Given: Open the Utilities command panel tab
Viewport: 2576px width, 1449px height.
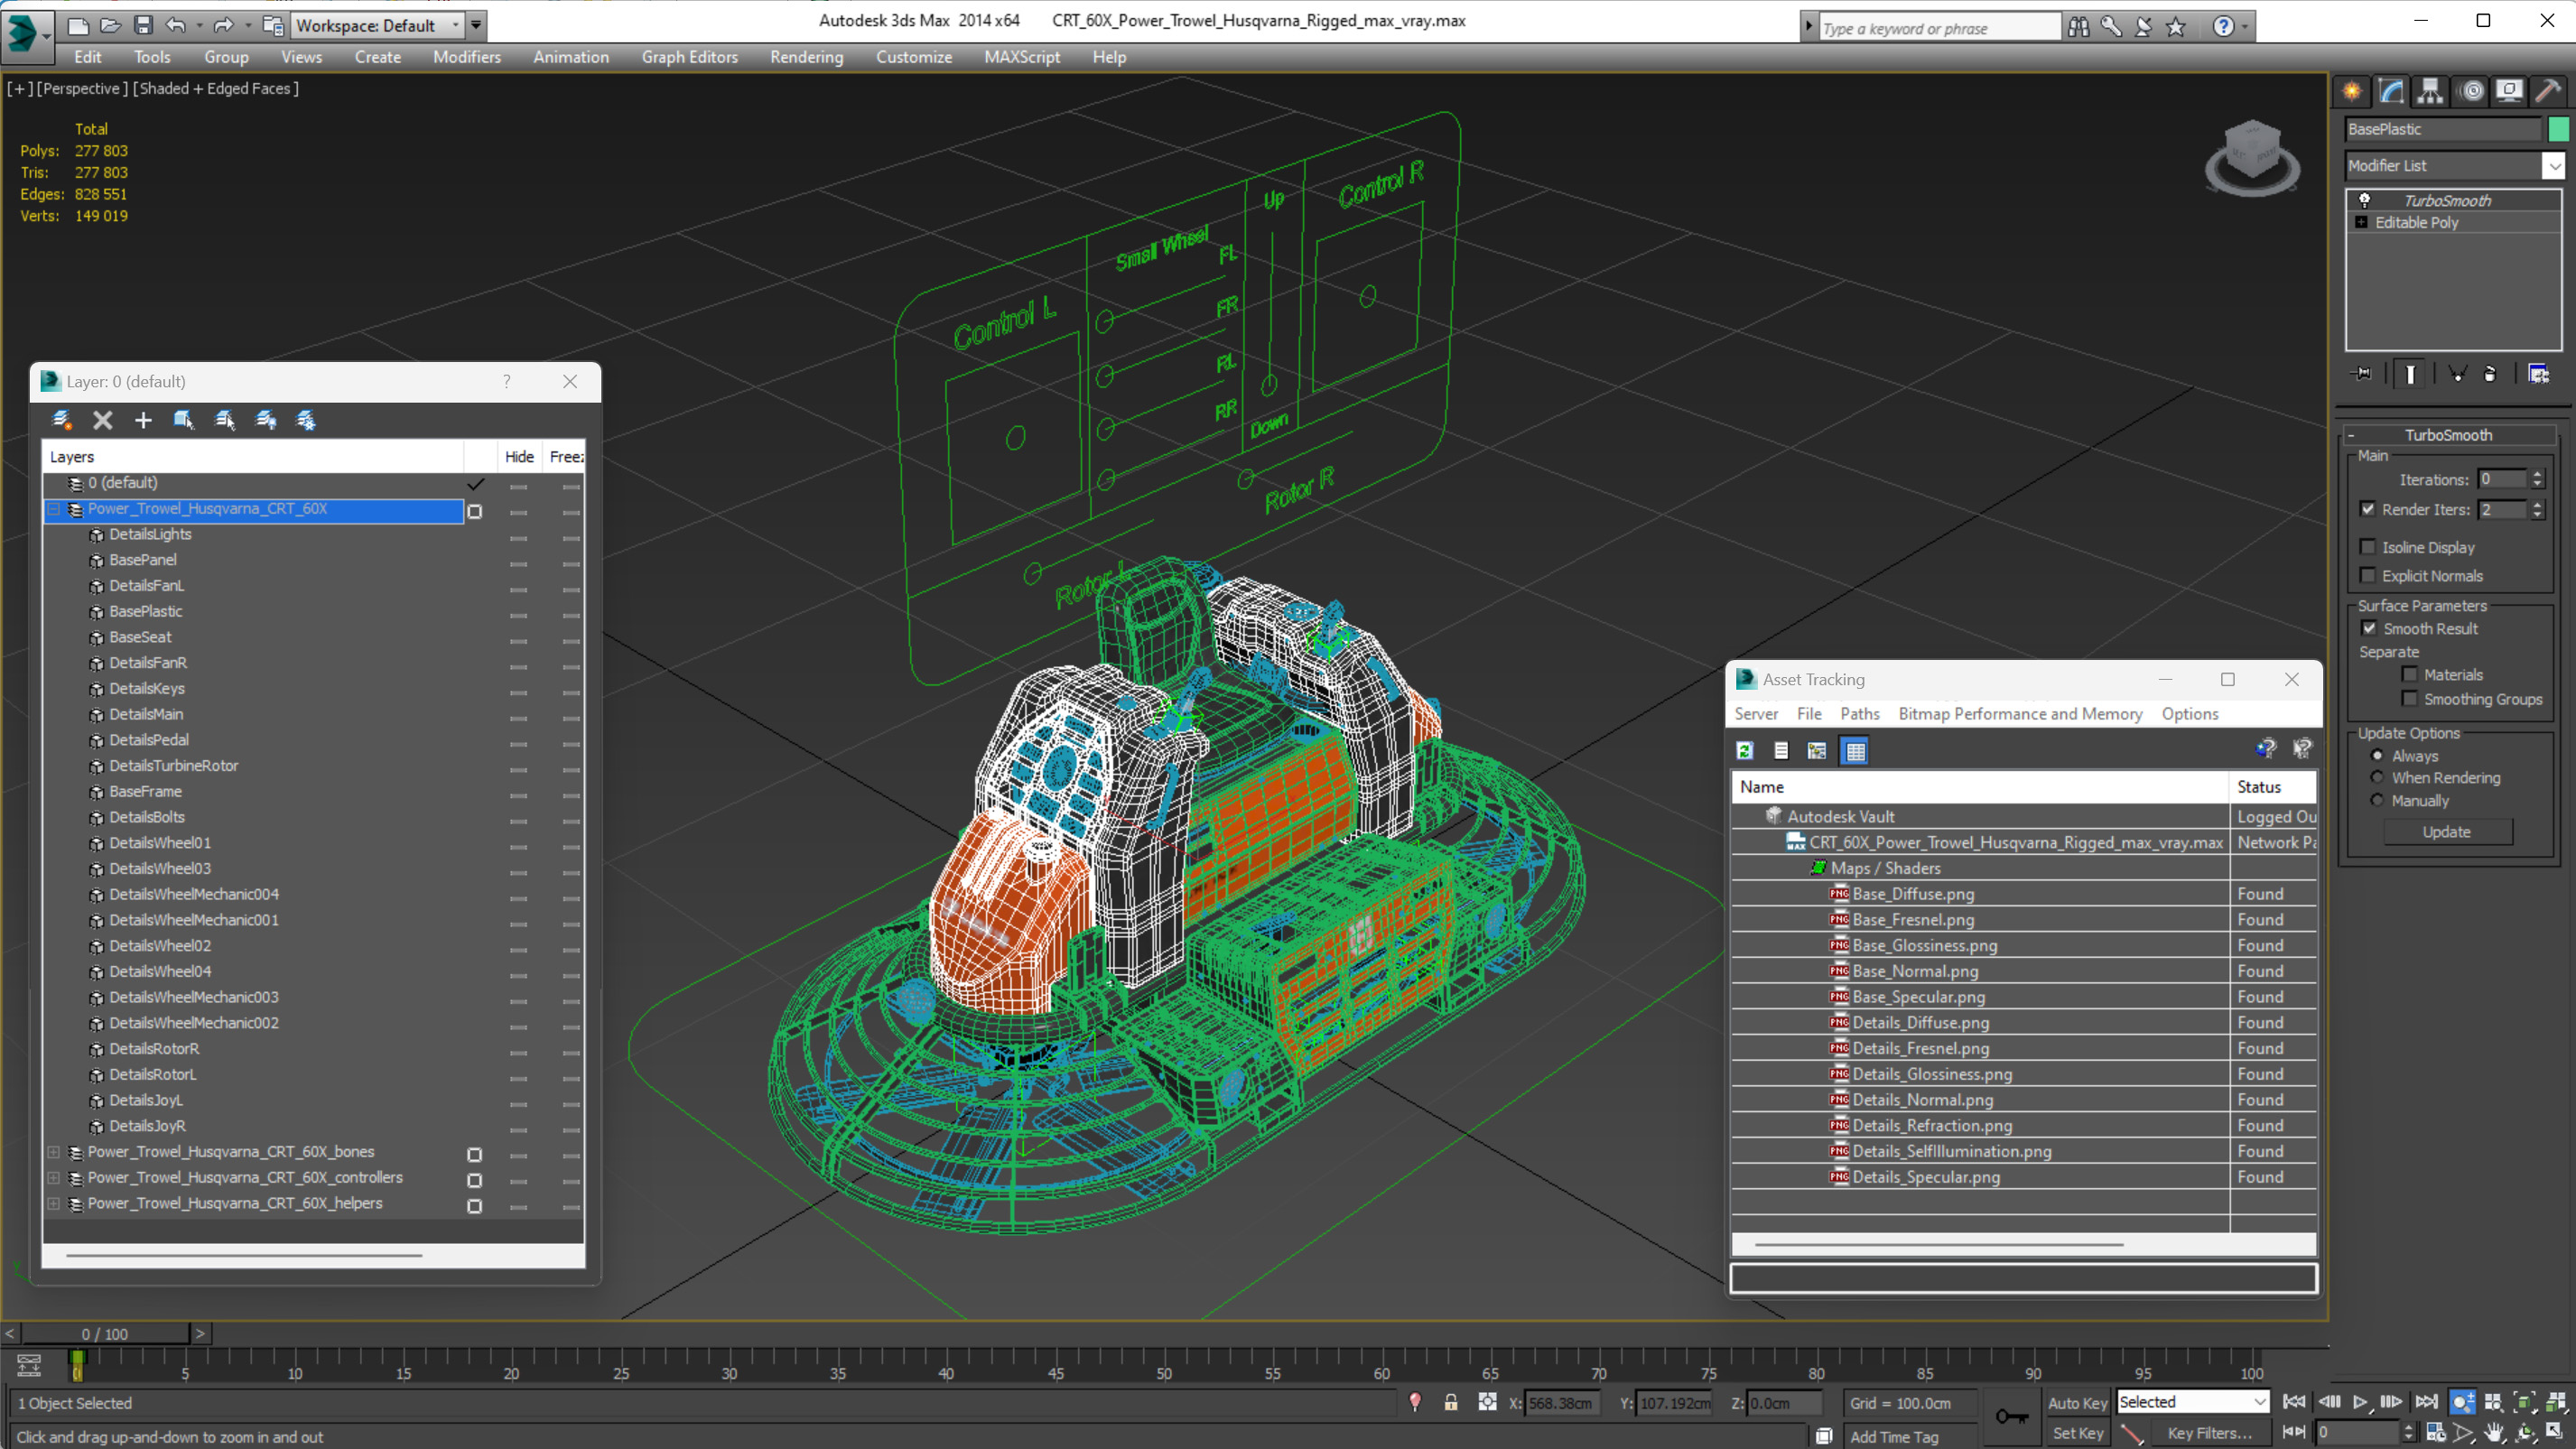Looking at the screenshot, I should point(2548,91).
